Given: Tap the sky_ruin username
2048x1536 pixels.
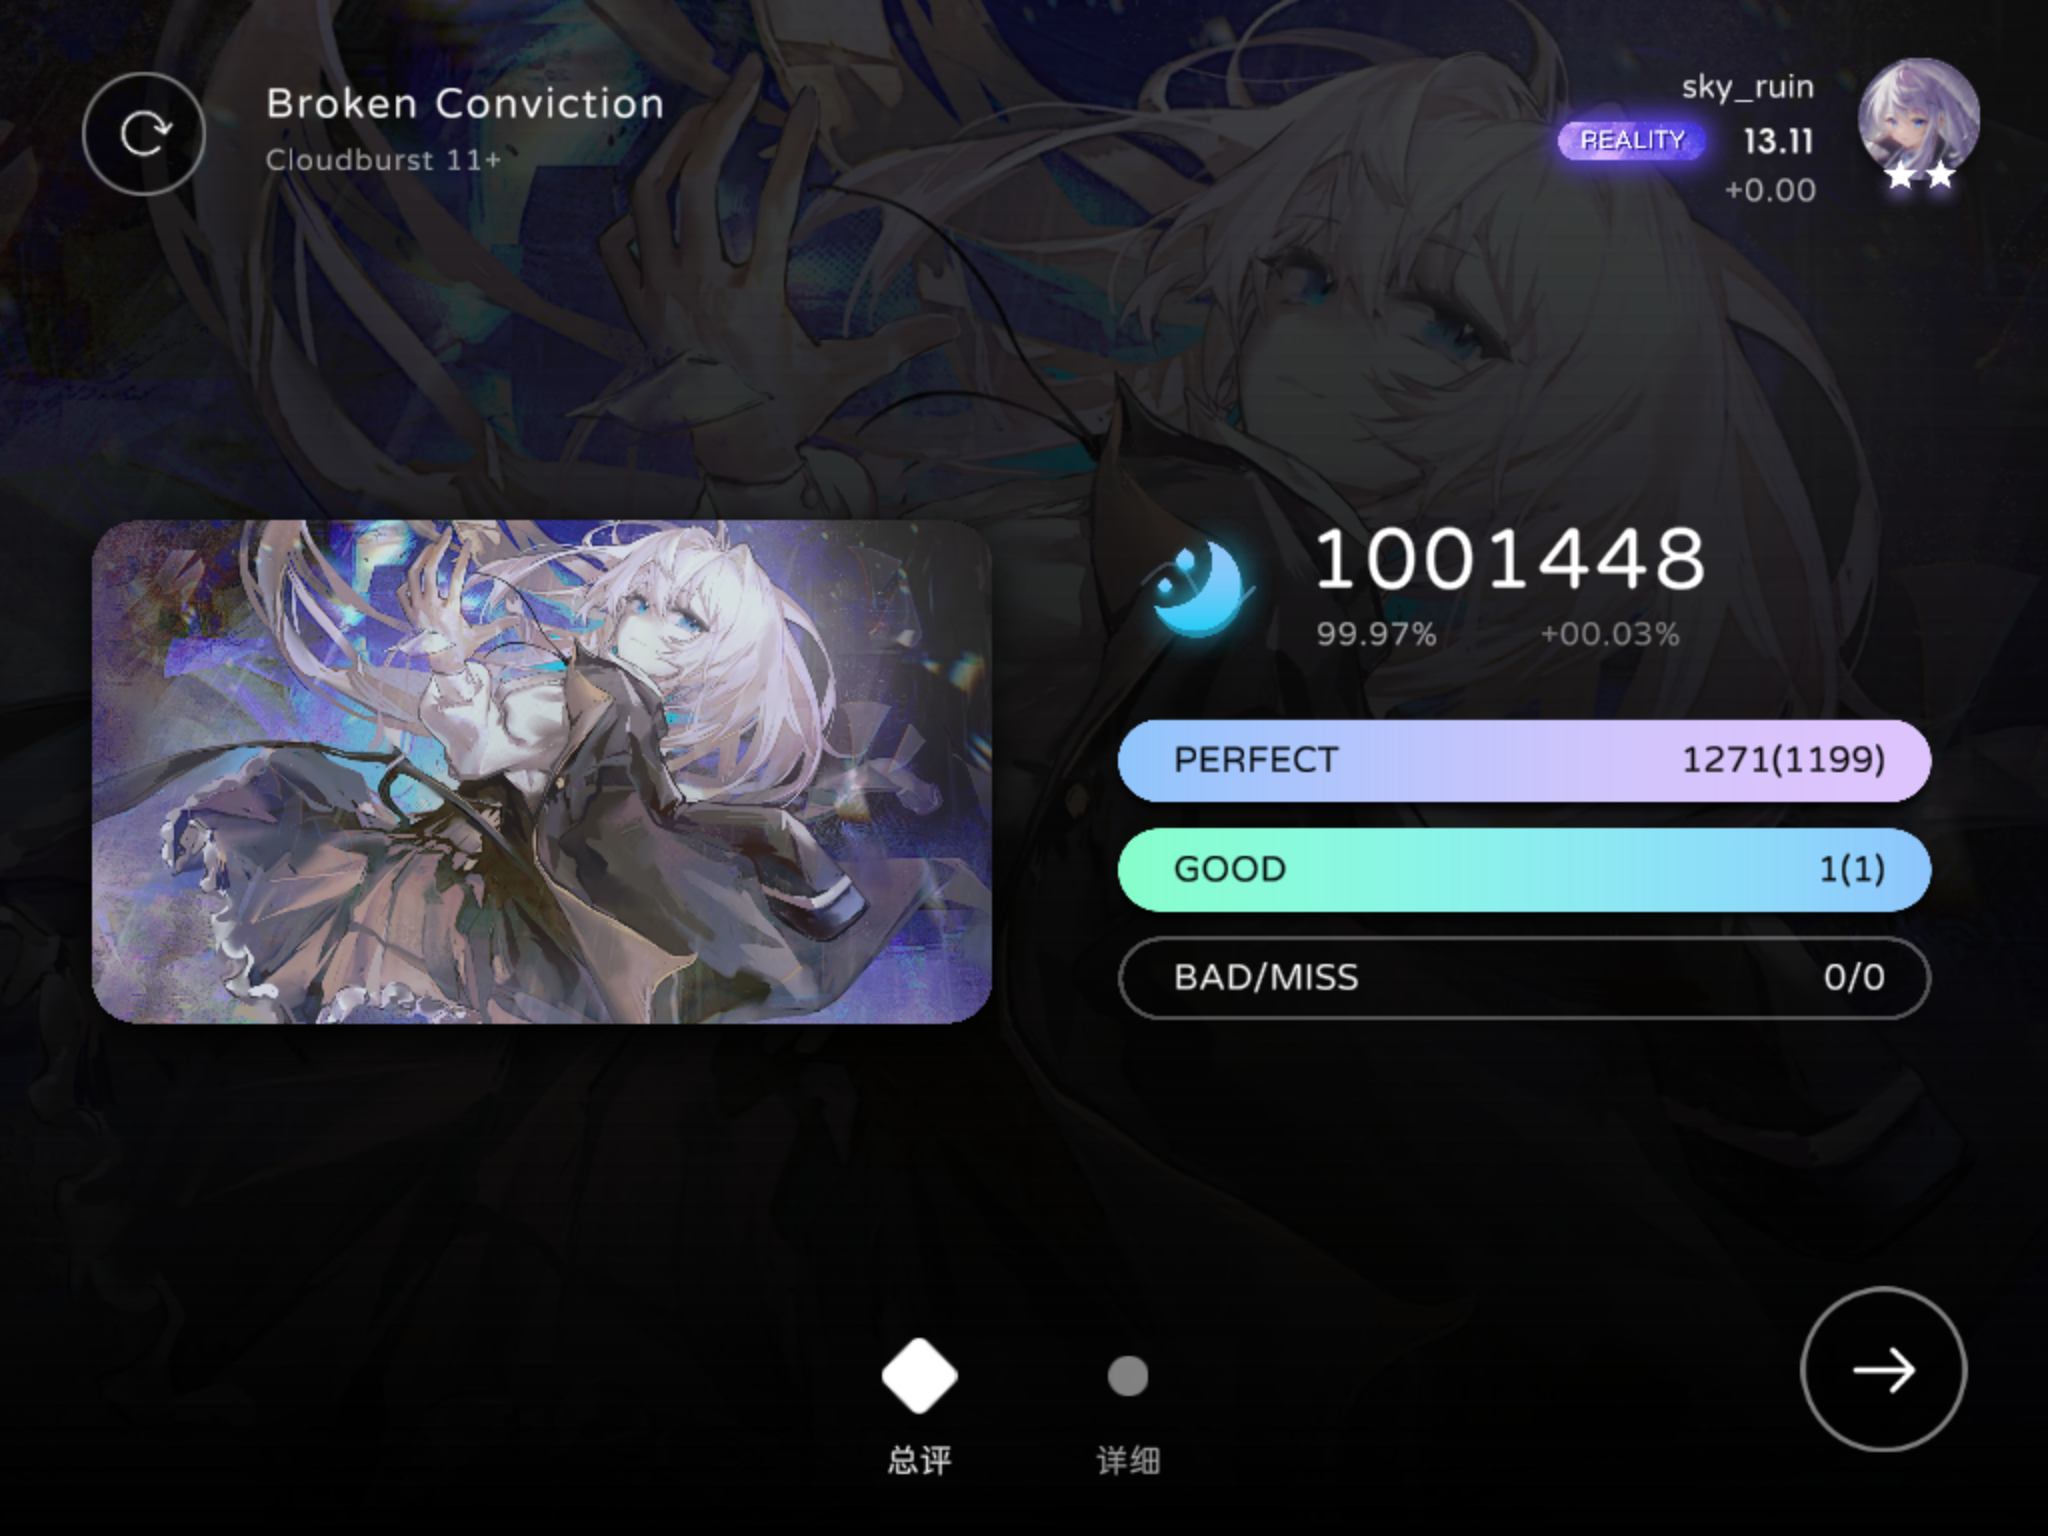Looking at the screenshot, I should pyautogui.click(x=1747, y=87).
